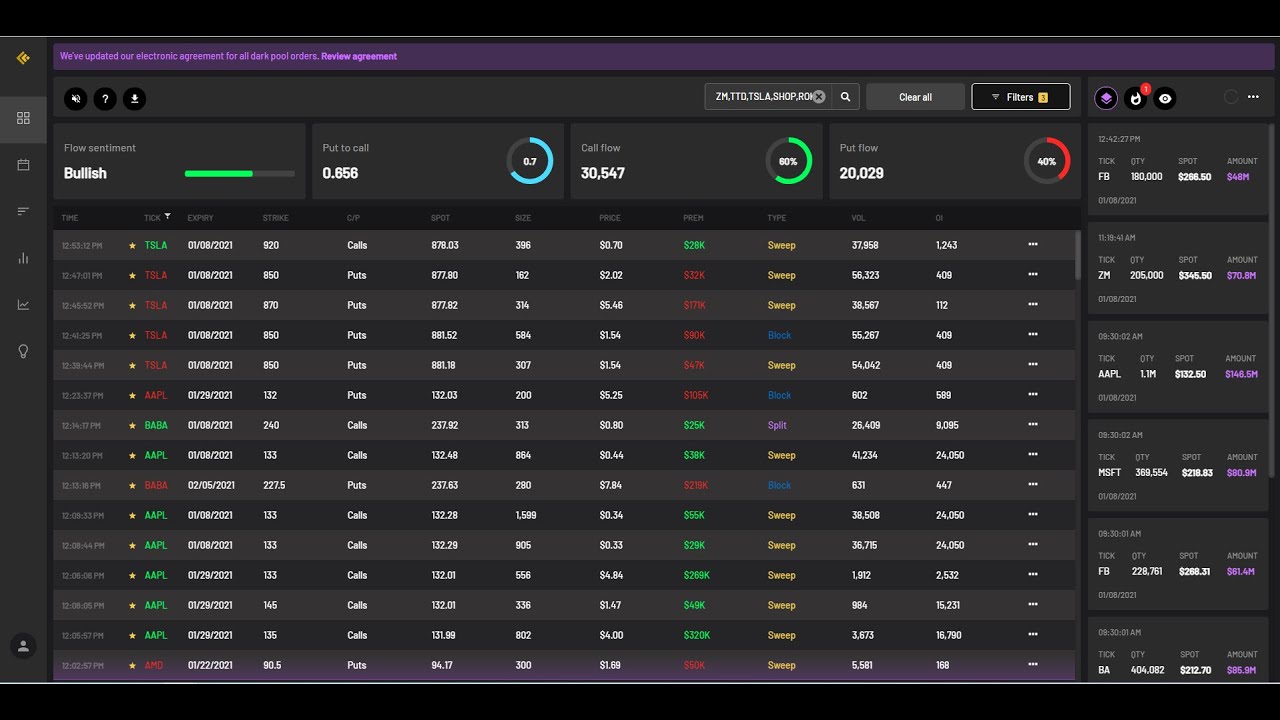
Task: Open the dashboard grid view in the sidebar
Action: coord(23,118)
